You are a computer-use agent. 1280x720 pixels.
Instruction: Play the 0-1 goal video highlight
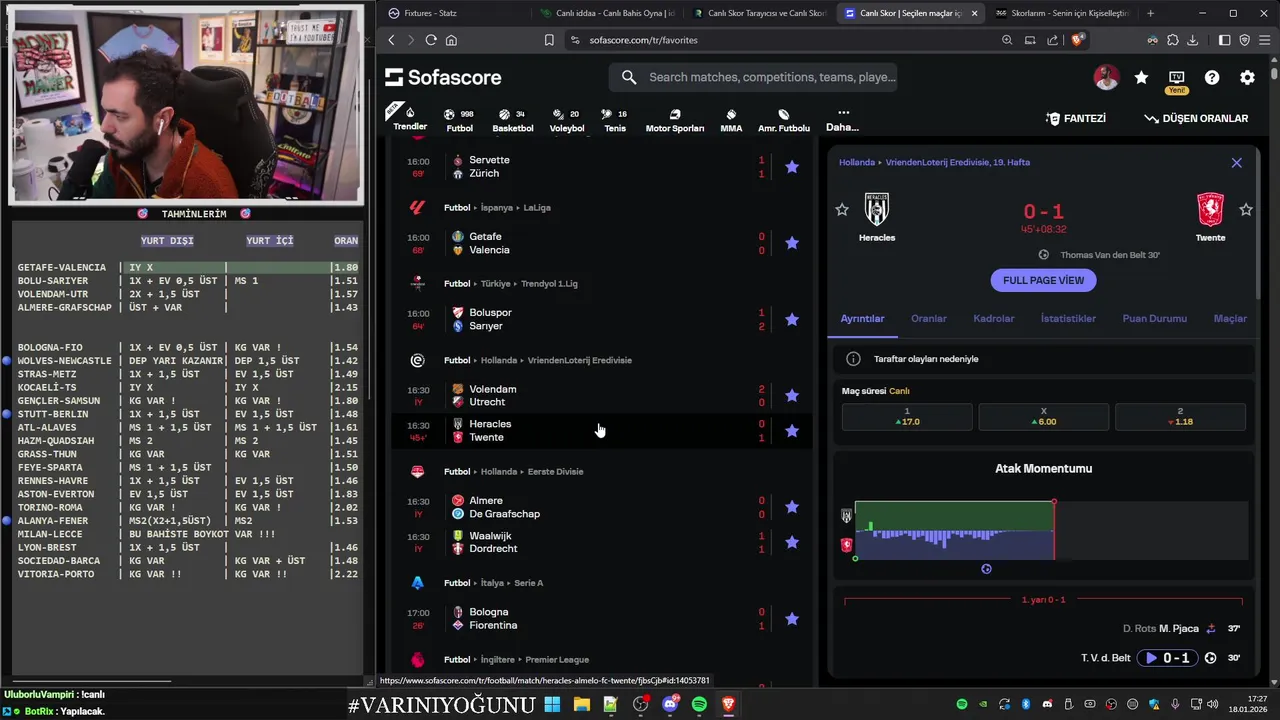(1167, 658)
